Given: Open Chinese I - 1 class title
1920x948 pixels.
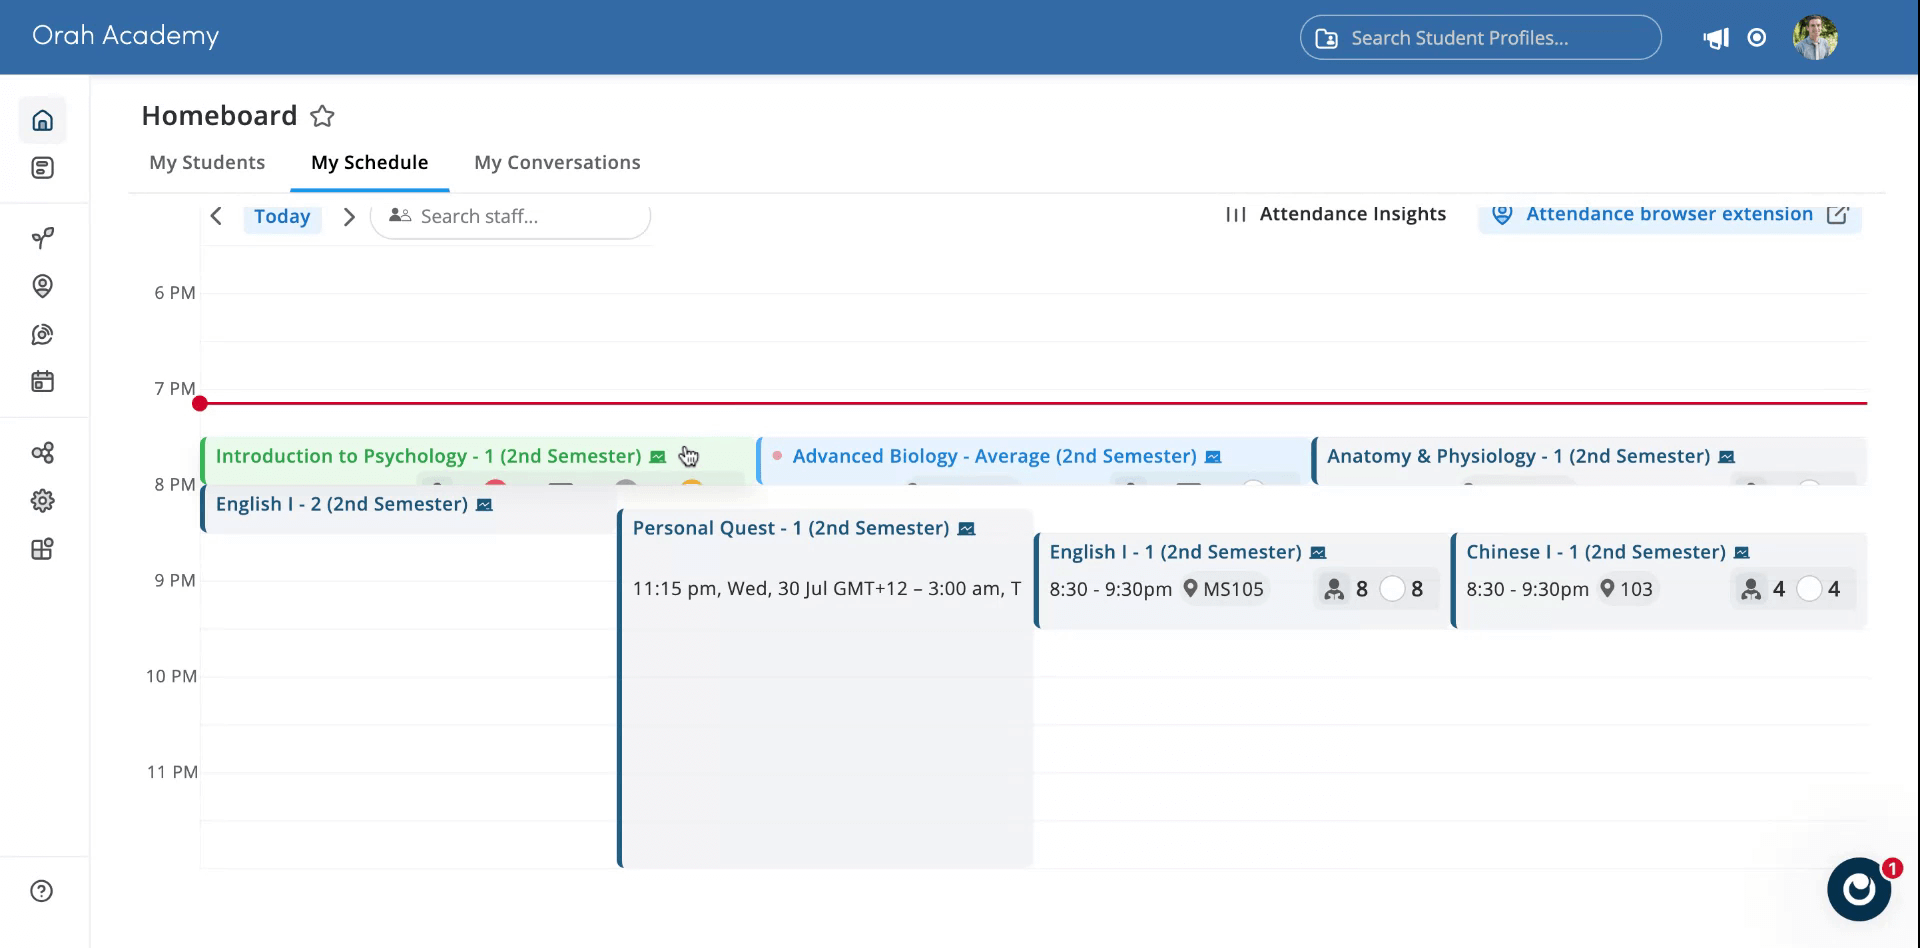Looking at the screenshot, I should click(1596, 552).
